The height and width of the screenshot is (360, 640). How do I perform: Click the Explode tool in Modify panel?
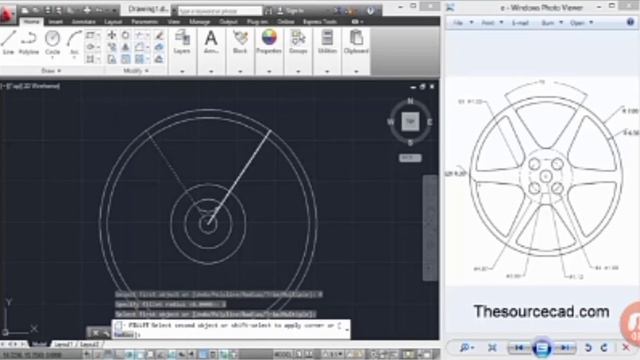pos(159,47)
